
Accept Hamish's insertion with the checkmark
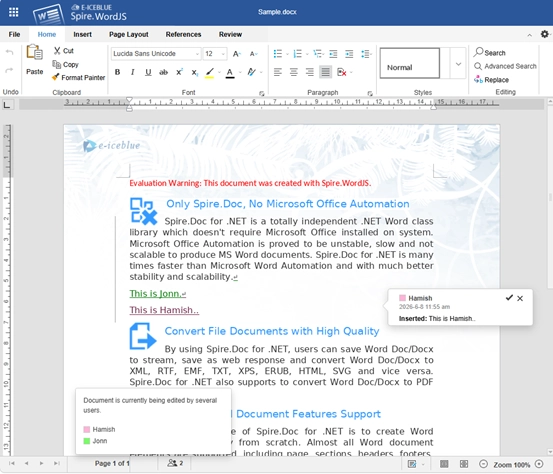coord(509,298)
